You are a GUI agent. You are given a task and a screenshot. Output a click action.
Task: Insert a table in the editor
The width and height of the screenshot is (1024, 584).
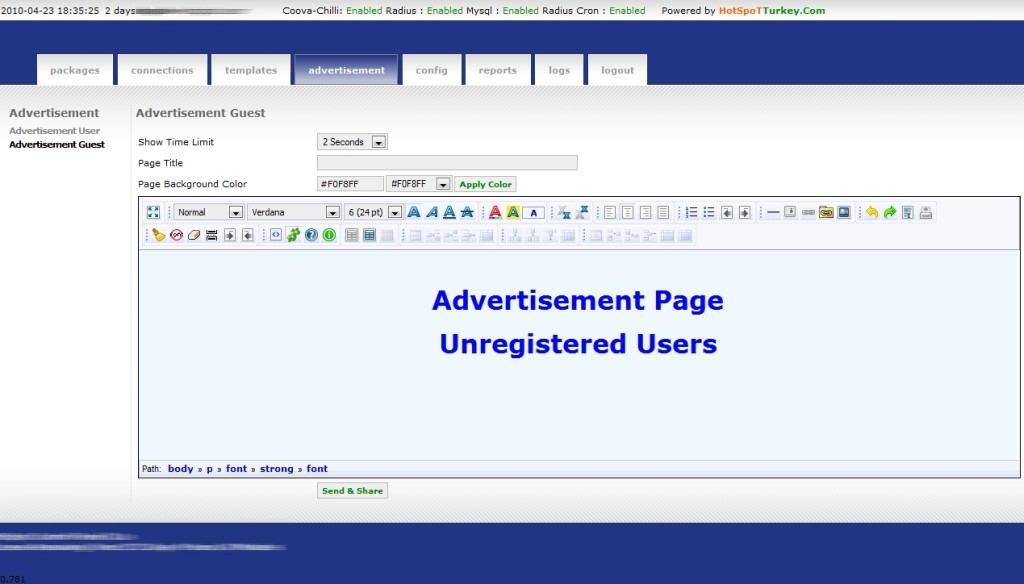(351, 235)
